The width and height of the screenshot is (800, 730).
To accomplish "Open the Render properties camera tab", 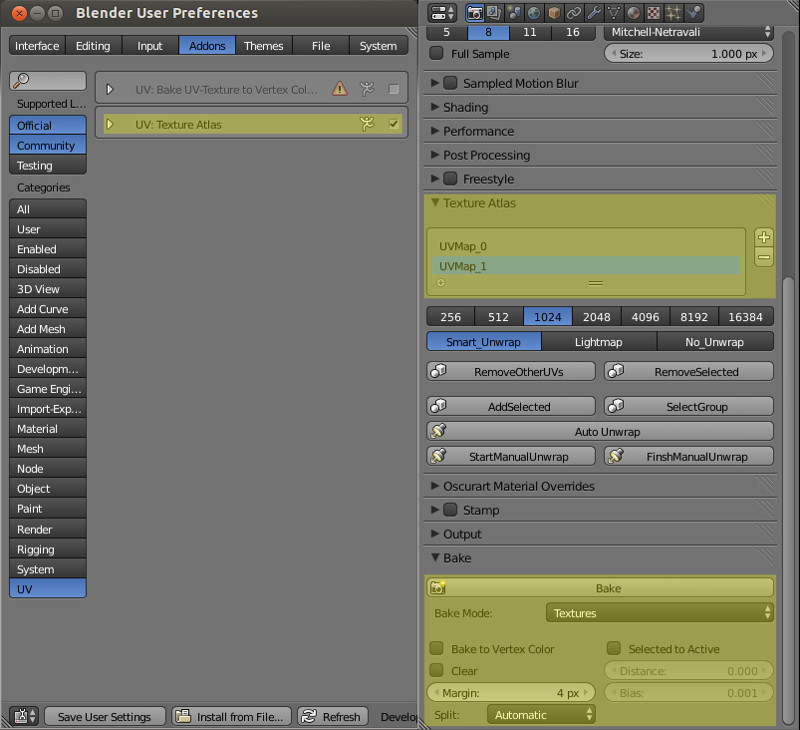I will coord(475,13).
